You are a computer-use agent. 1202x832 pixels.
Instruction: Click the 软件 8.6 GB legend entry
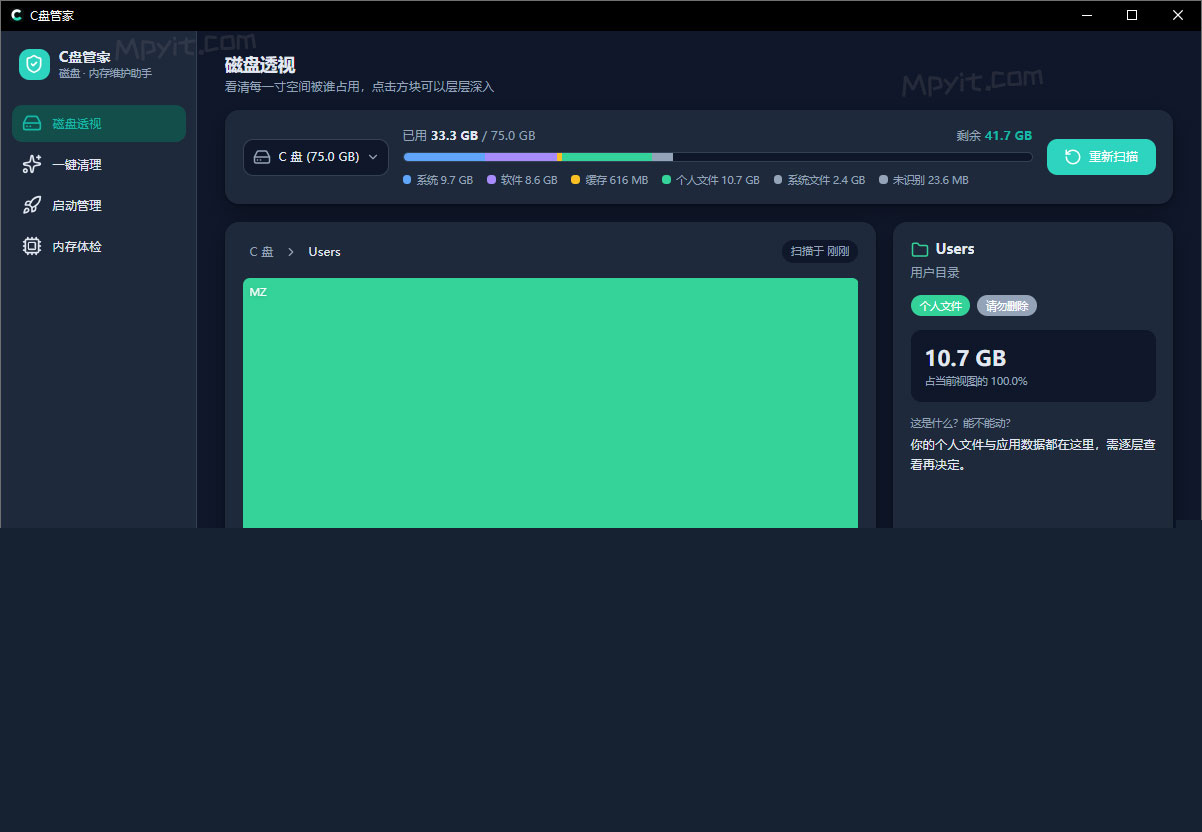click(522, 181)
